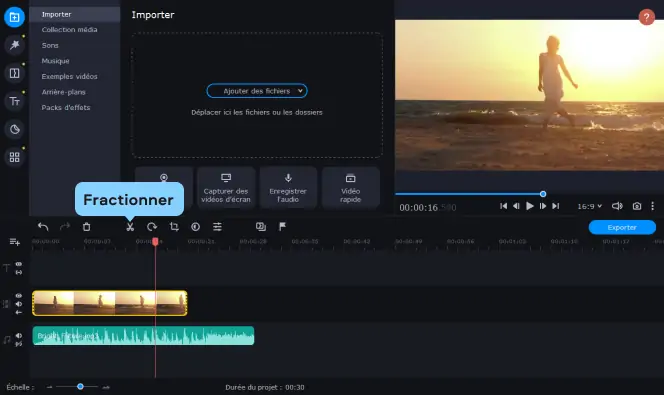Take a snapshot with camera icon
664x395 pixels.
(636, 206)
